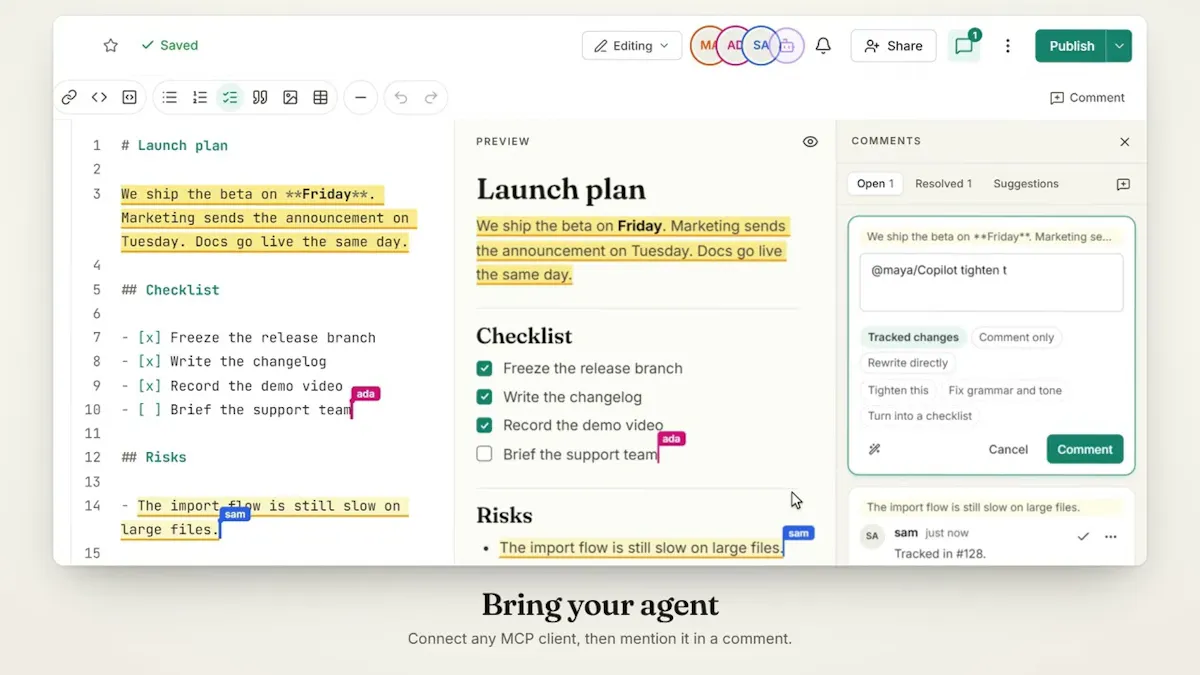1200x675 pixels.
Task: Click the Share button
Action: click(x=893, y=46)
